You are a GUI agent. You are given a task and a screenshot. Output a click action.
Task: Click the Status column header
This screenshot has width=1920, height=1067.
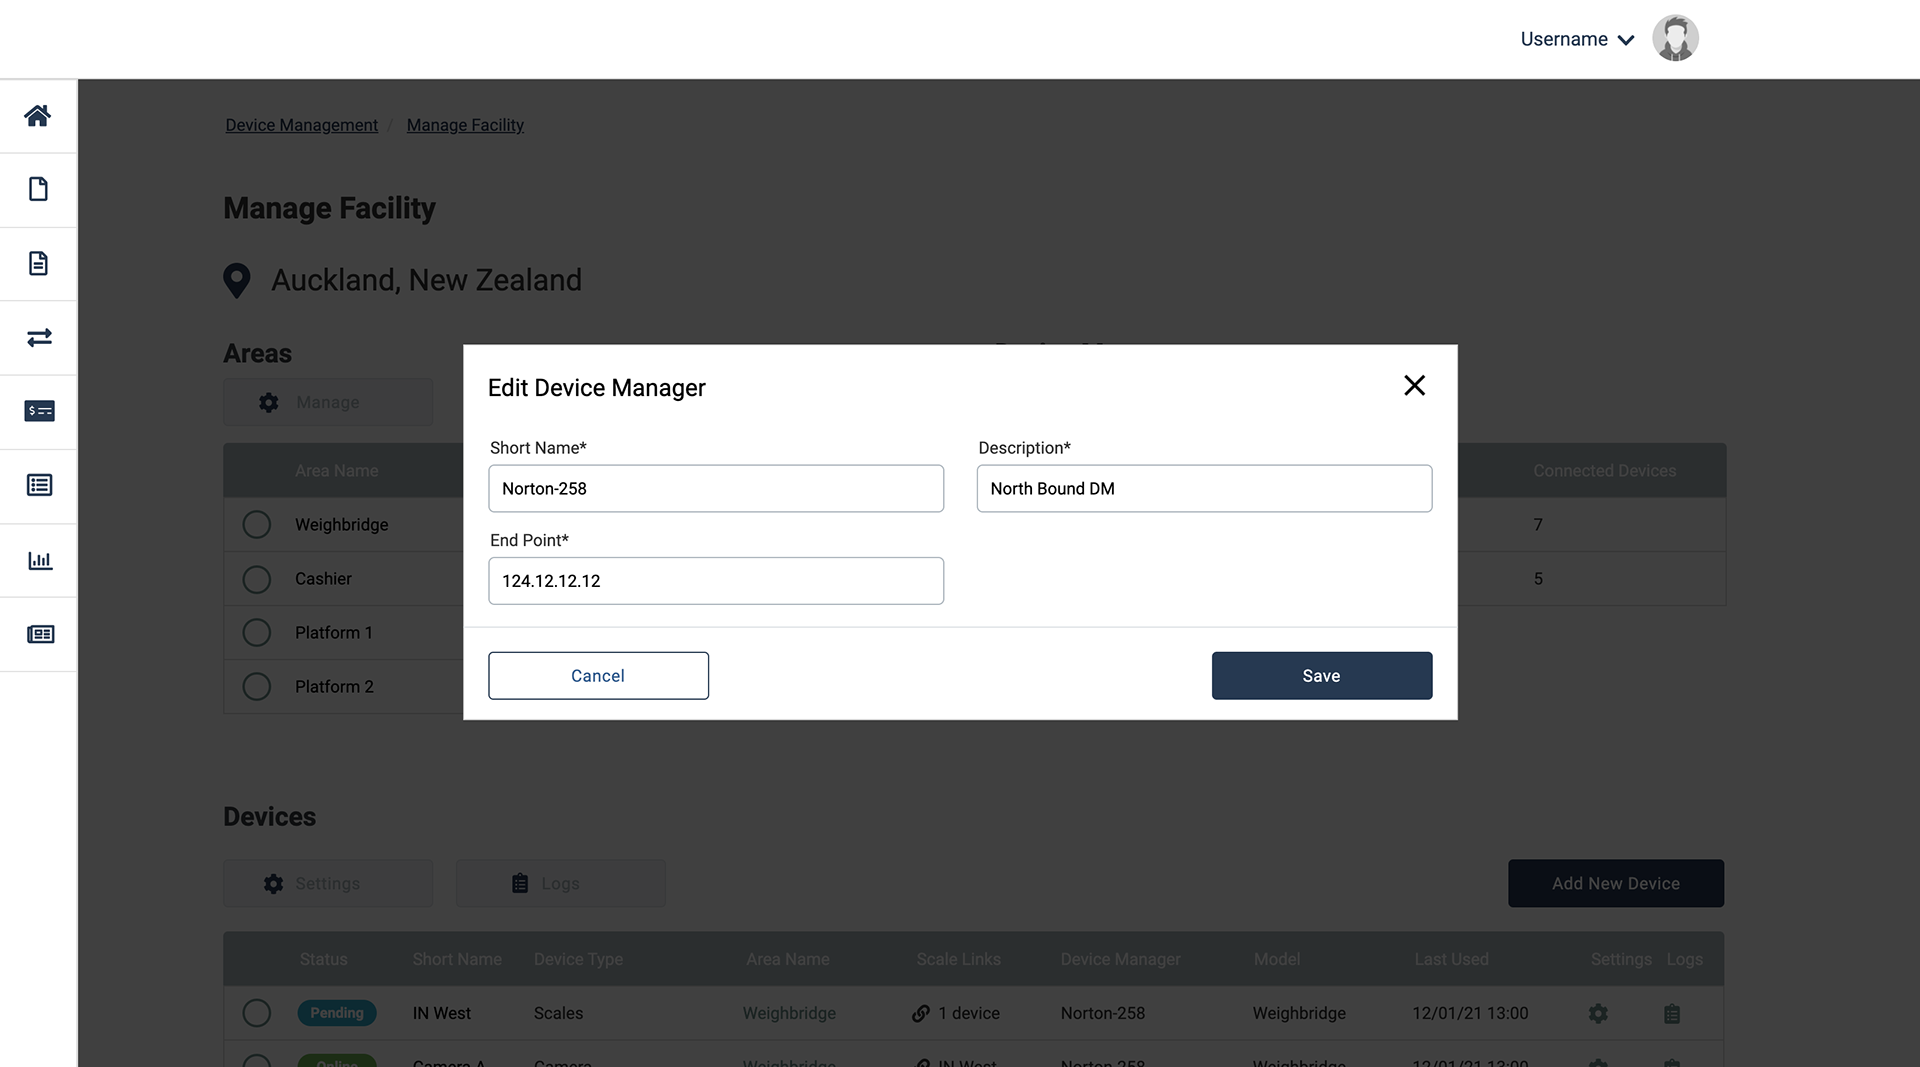323,959
